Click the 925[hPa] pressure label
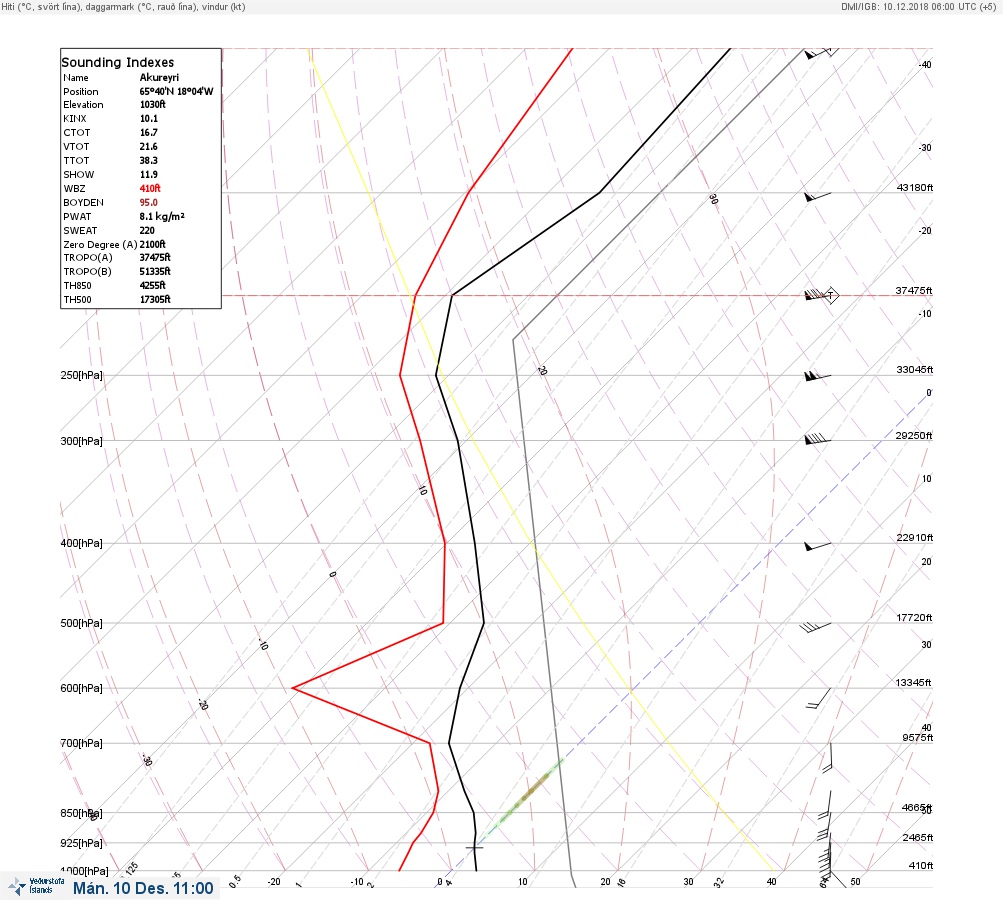 point(81,843)
